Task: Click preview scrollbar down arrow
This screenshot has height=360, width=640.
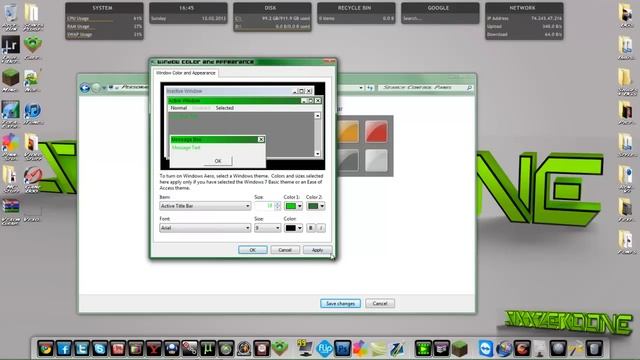Action: 317,154
